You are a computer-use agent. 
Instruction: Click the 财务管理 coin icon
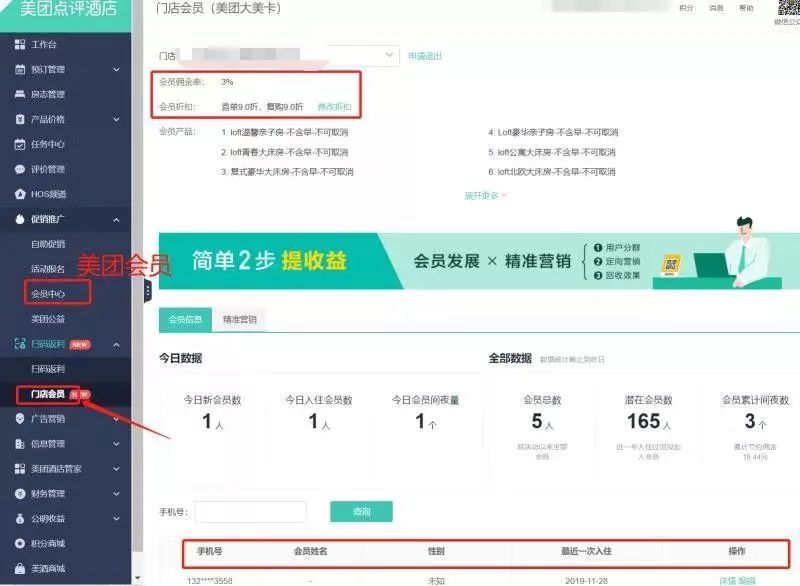(x=20, y=494)
